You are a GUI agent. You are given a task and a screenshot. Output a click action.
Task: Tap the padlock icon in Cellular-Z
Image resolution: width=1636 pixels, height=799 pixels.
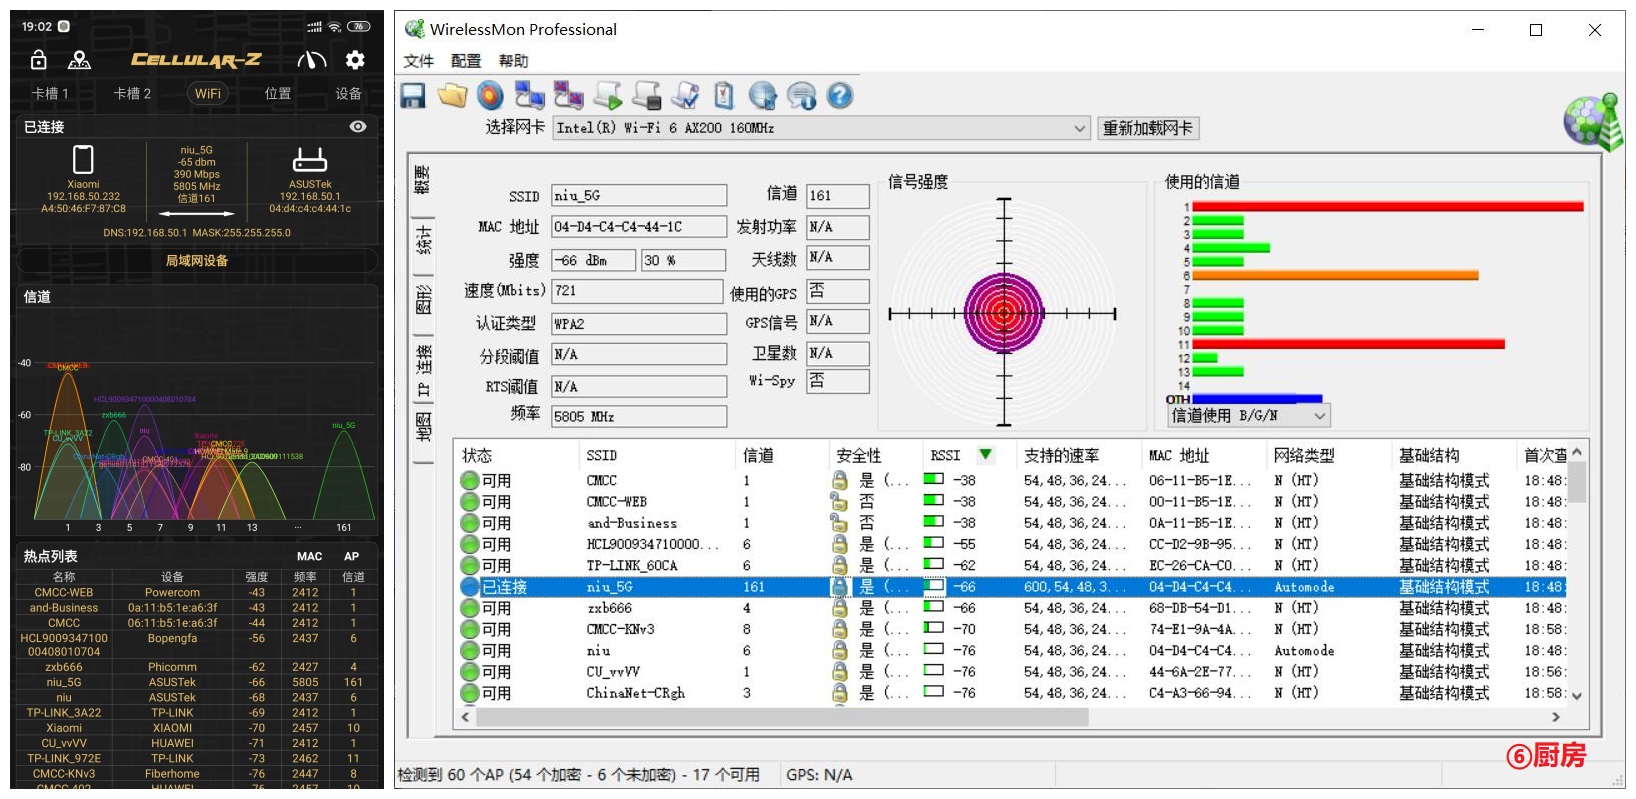point(39,60)
